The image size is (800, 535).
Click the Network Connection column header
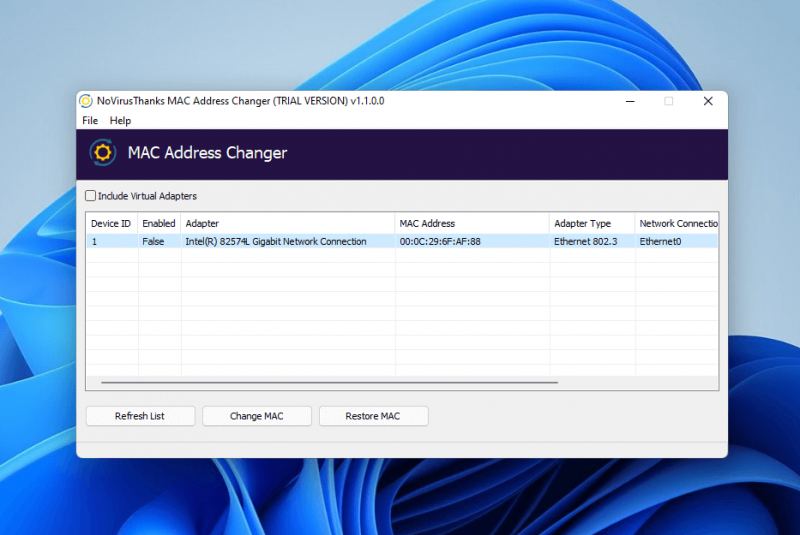click(677, 224)
